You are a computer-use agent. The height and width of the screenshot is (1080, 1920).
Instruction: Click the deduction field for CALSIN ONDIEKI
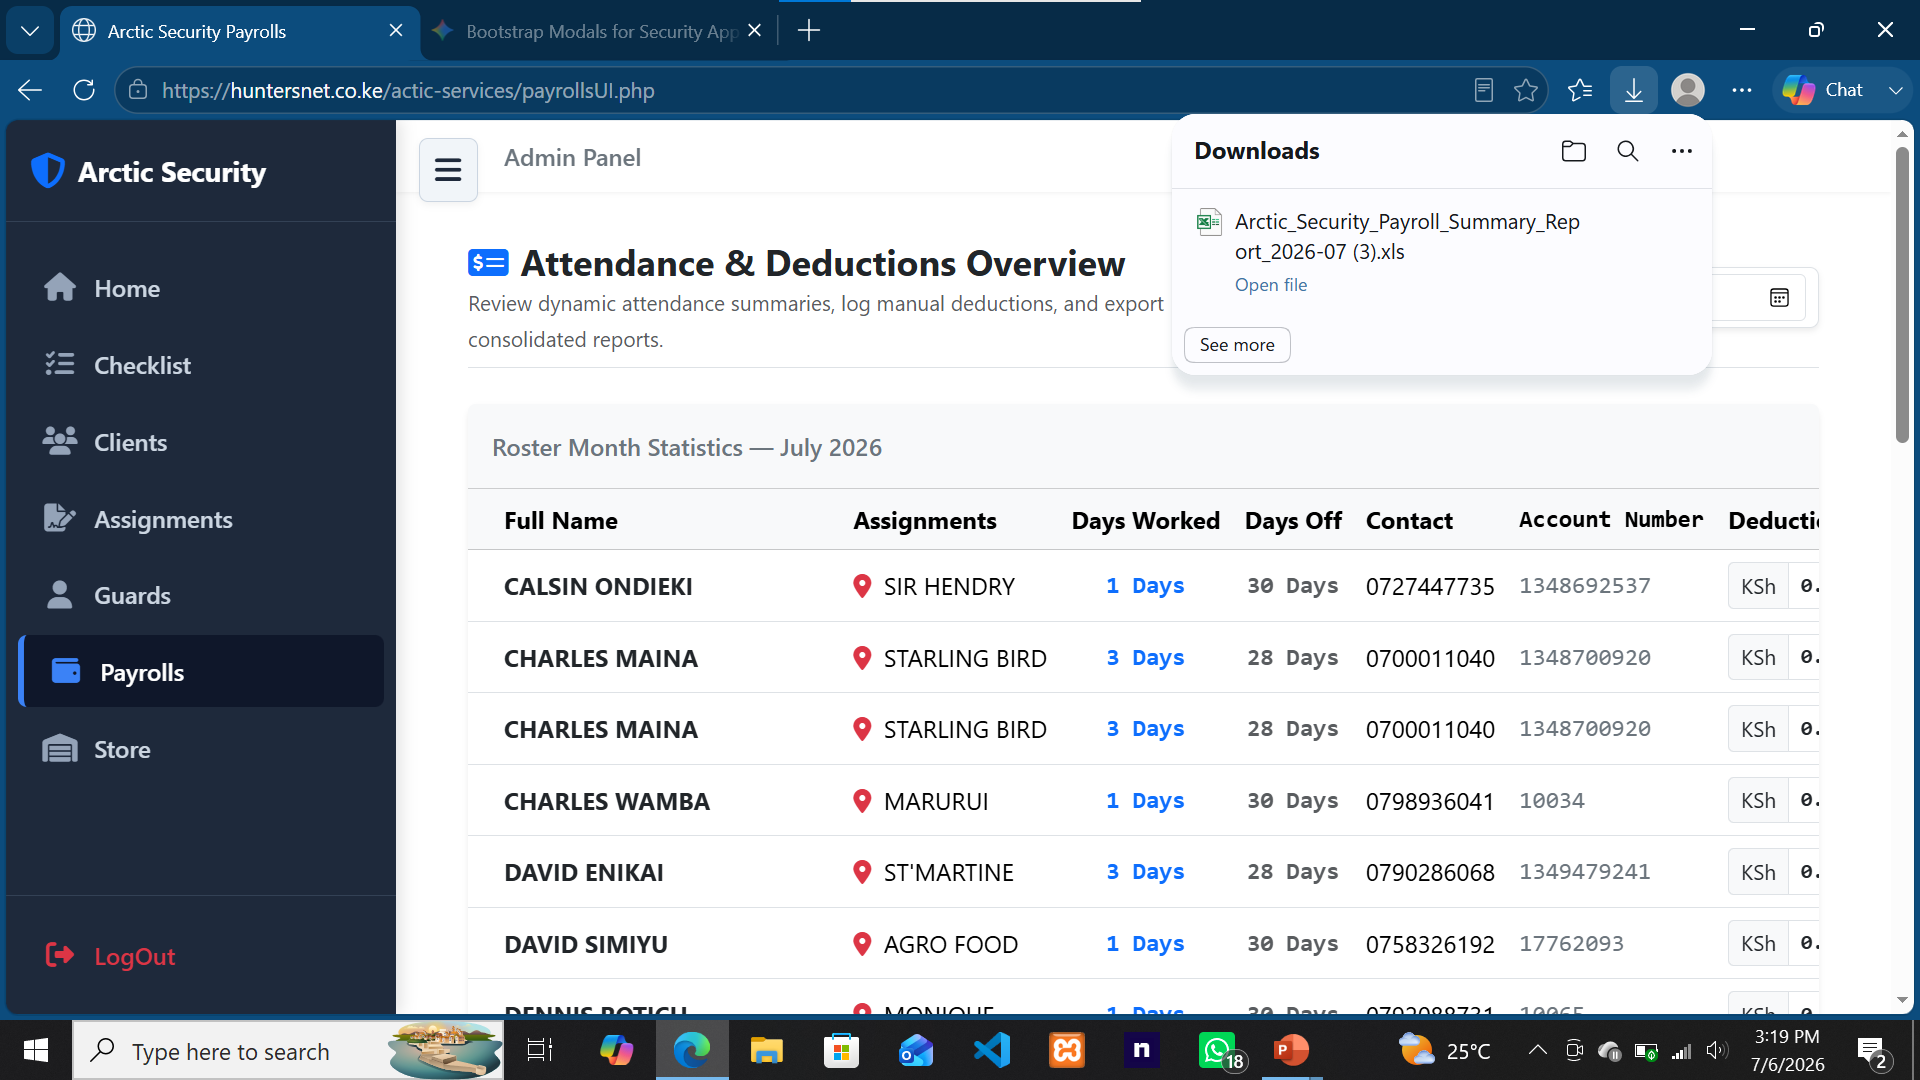(1805, 586)
